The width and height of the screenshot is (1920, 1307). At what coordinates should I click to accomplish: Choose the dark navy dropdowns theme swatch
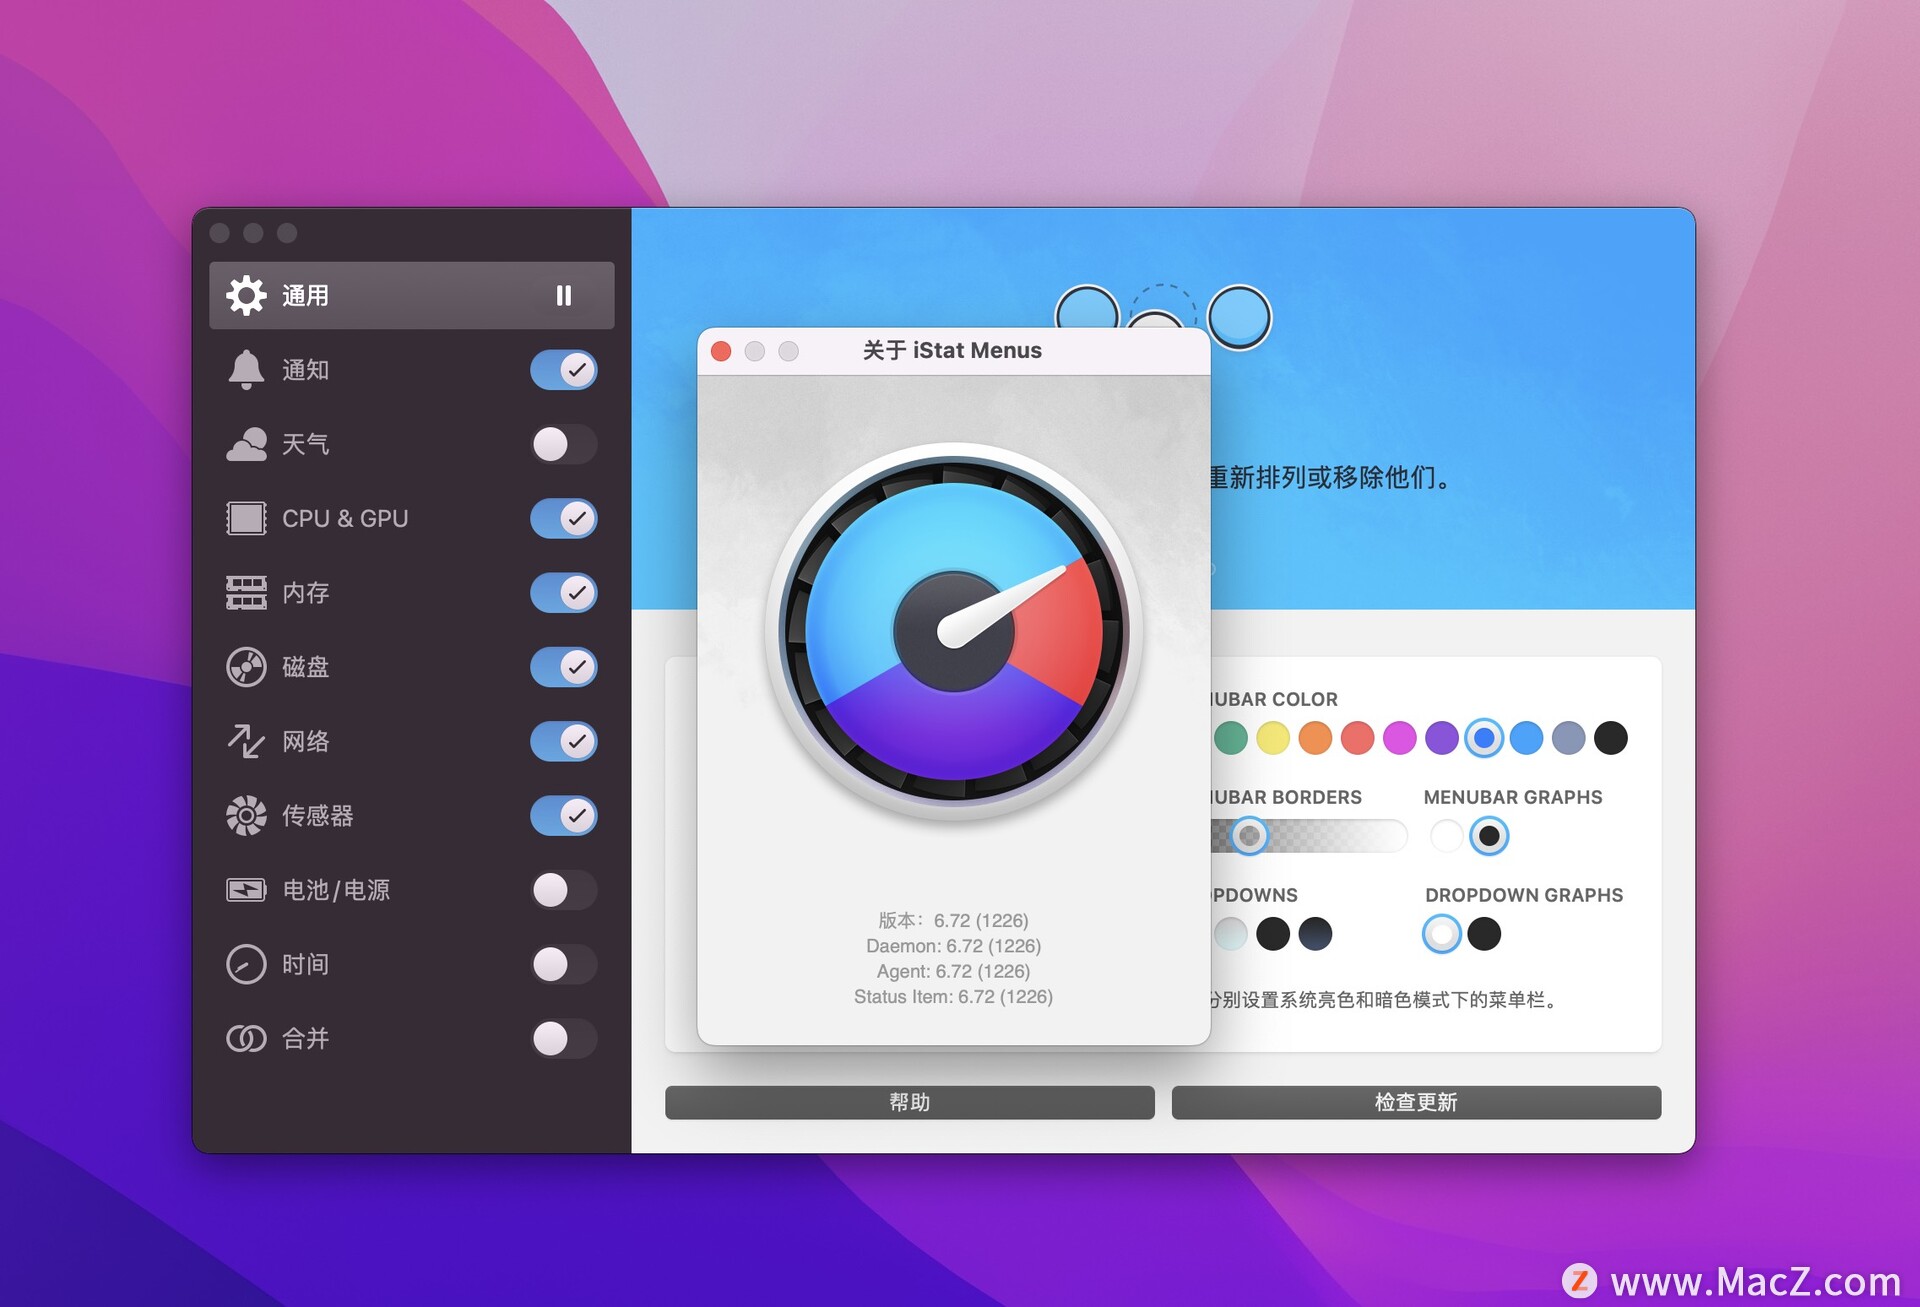point(1315,934)
